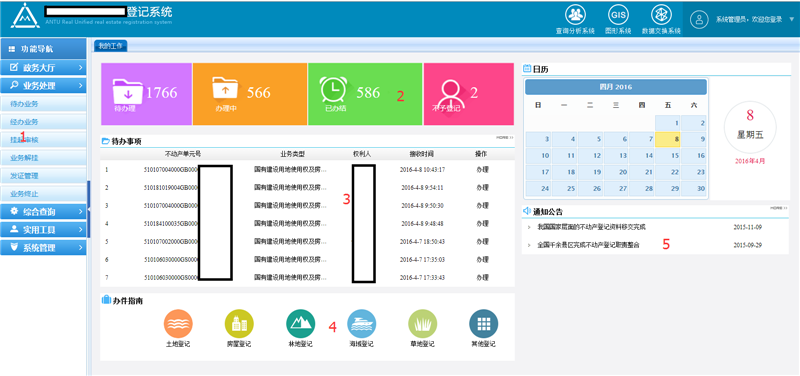Expand the 系统管理 sidebar section

(43, 248)
